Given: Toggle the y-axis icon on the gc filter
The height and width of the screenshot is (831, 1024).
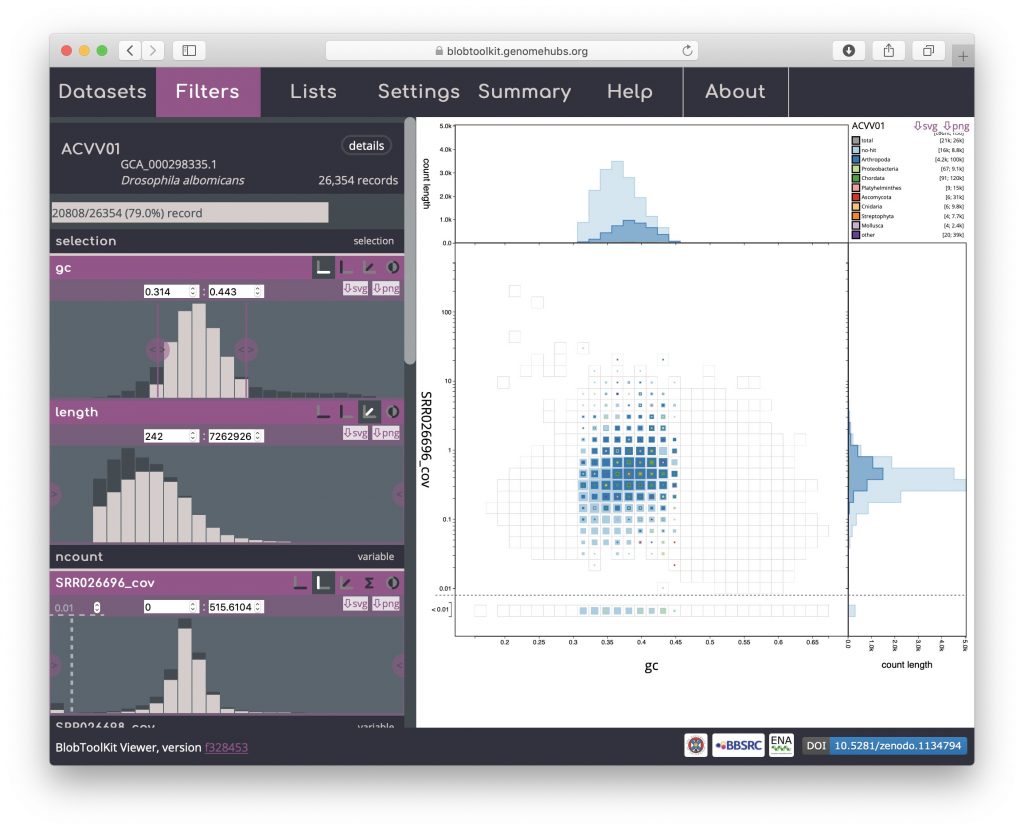Looking at the screenshot, I should [346, 268].
